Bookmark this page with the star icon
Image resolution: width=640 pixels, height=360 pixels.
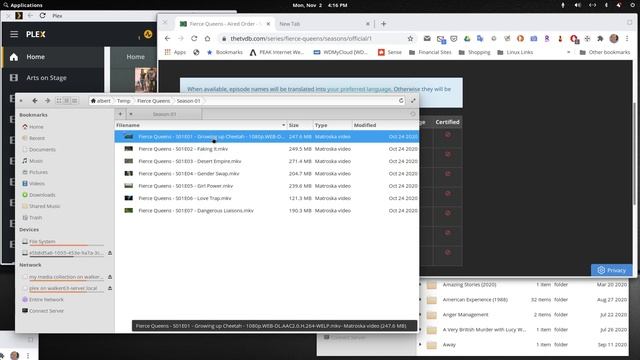click(x=410, y=38)
